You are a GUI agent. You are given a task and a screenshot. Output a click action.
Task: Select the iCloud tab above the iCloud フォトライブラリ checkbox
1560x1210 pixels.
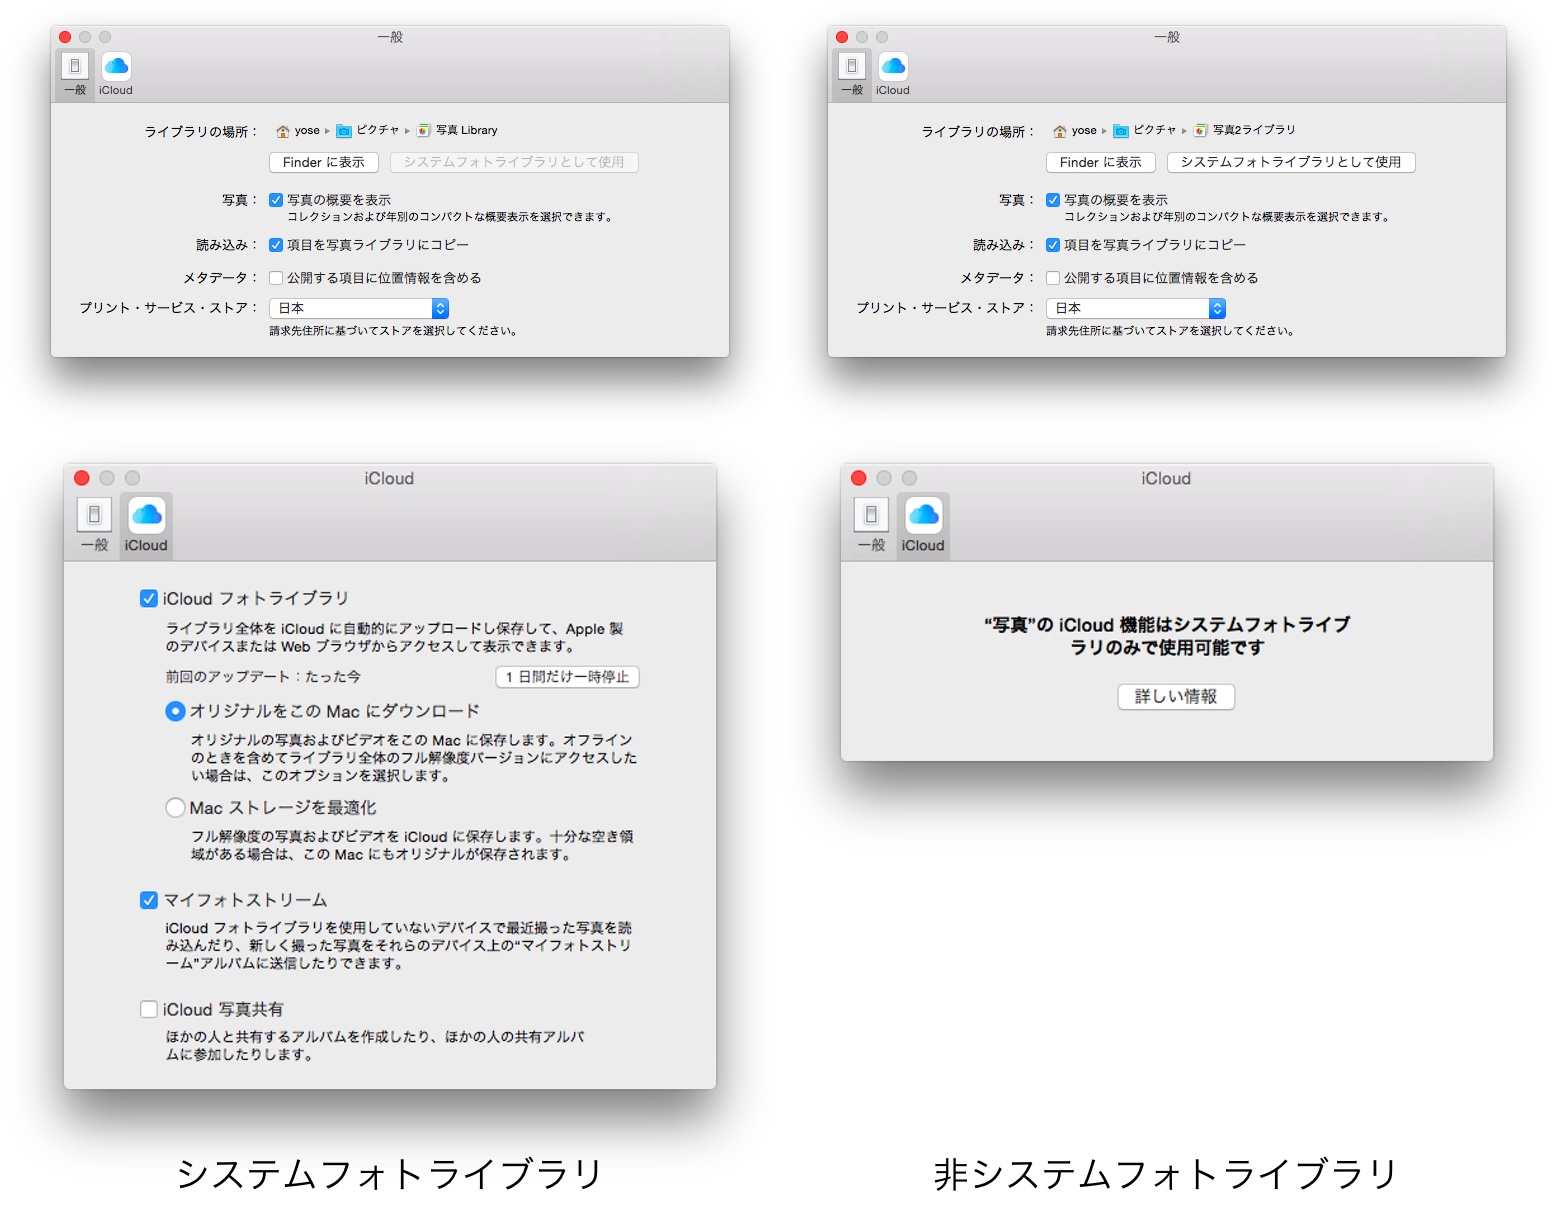146,525
